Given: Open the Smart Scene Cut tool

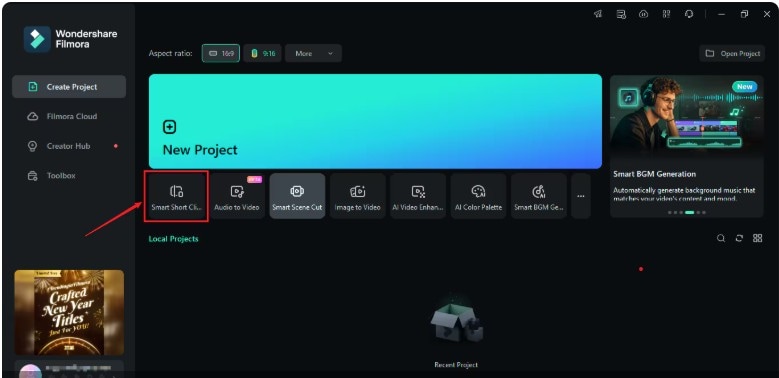Looking at the screenshot, I should [297, 196].
